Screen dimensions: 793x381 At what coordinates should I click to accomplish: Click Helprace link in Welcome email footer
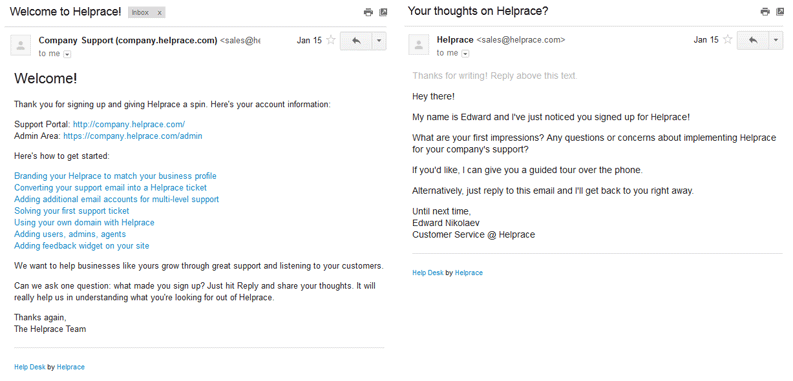[x=71, y=367]
